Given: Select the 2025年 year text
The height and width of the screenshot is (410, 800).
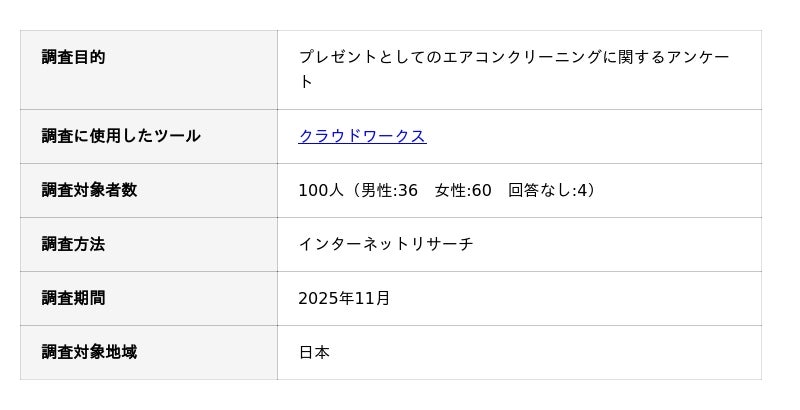Looking at the screenshot, I should click(326, 298).
